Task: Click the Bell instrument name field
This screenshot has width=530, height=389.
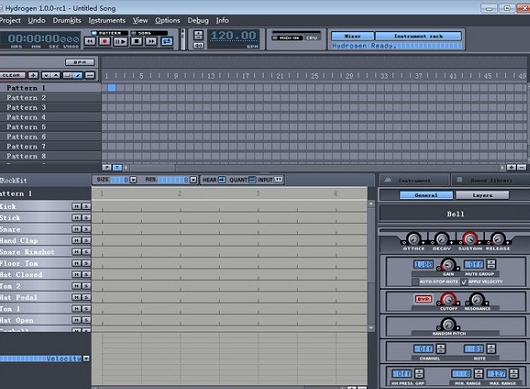Action: (x=455, y=214)
